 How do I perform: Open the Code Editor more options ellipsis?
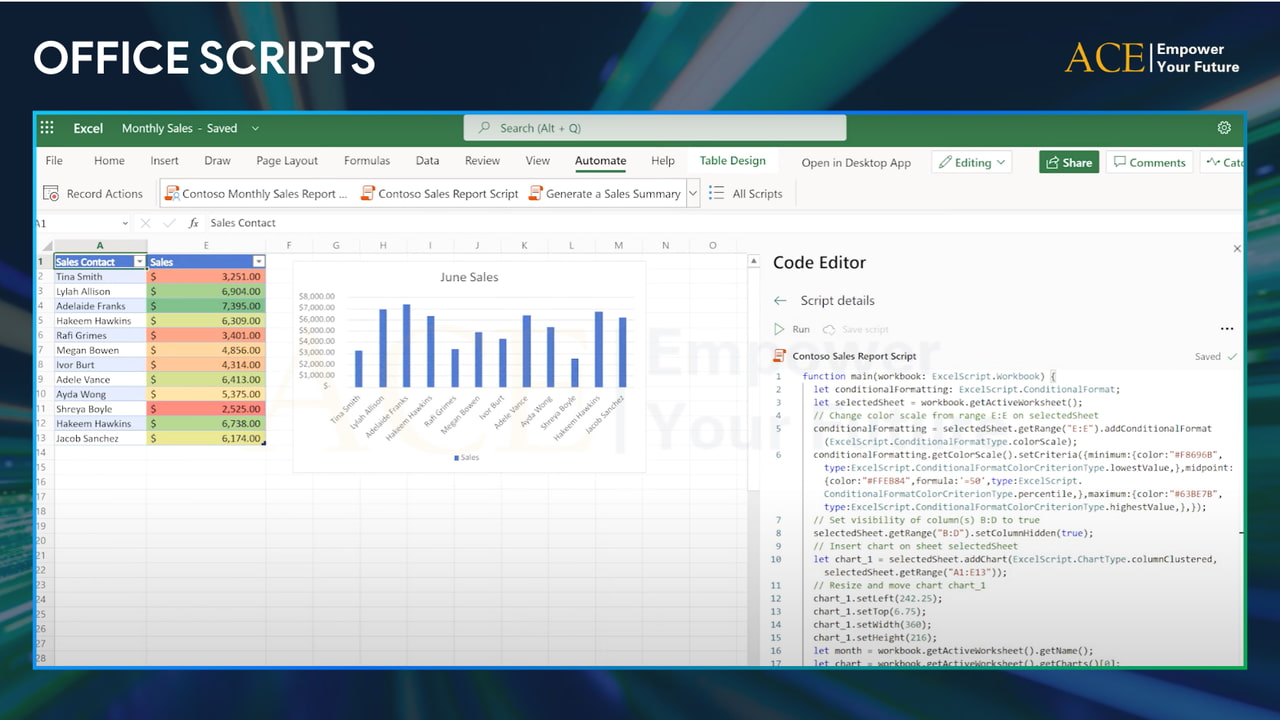click(1226, 329)
